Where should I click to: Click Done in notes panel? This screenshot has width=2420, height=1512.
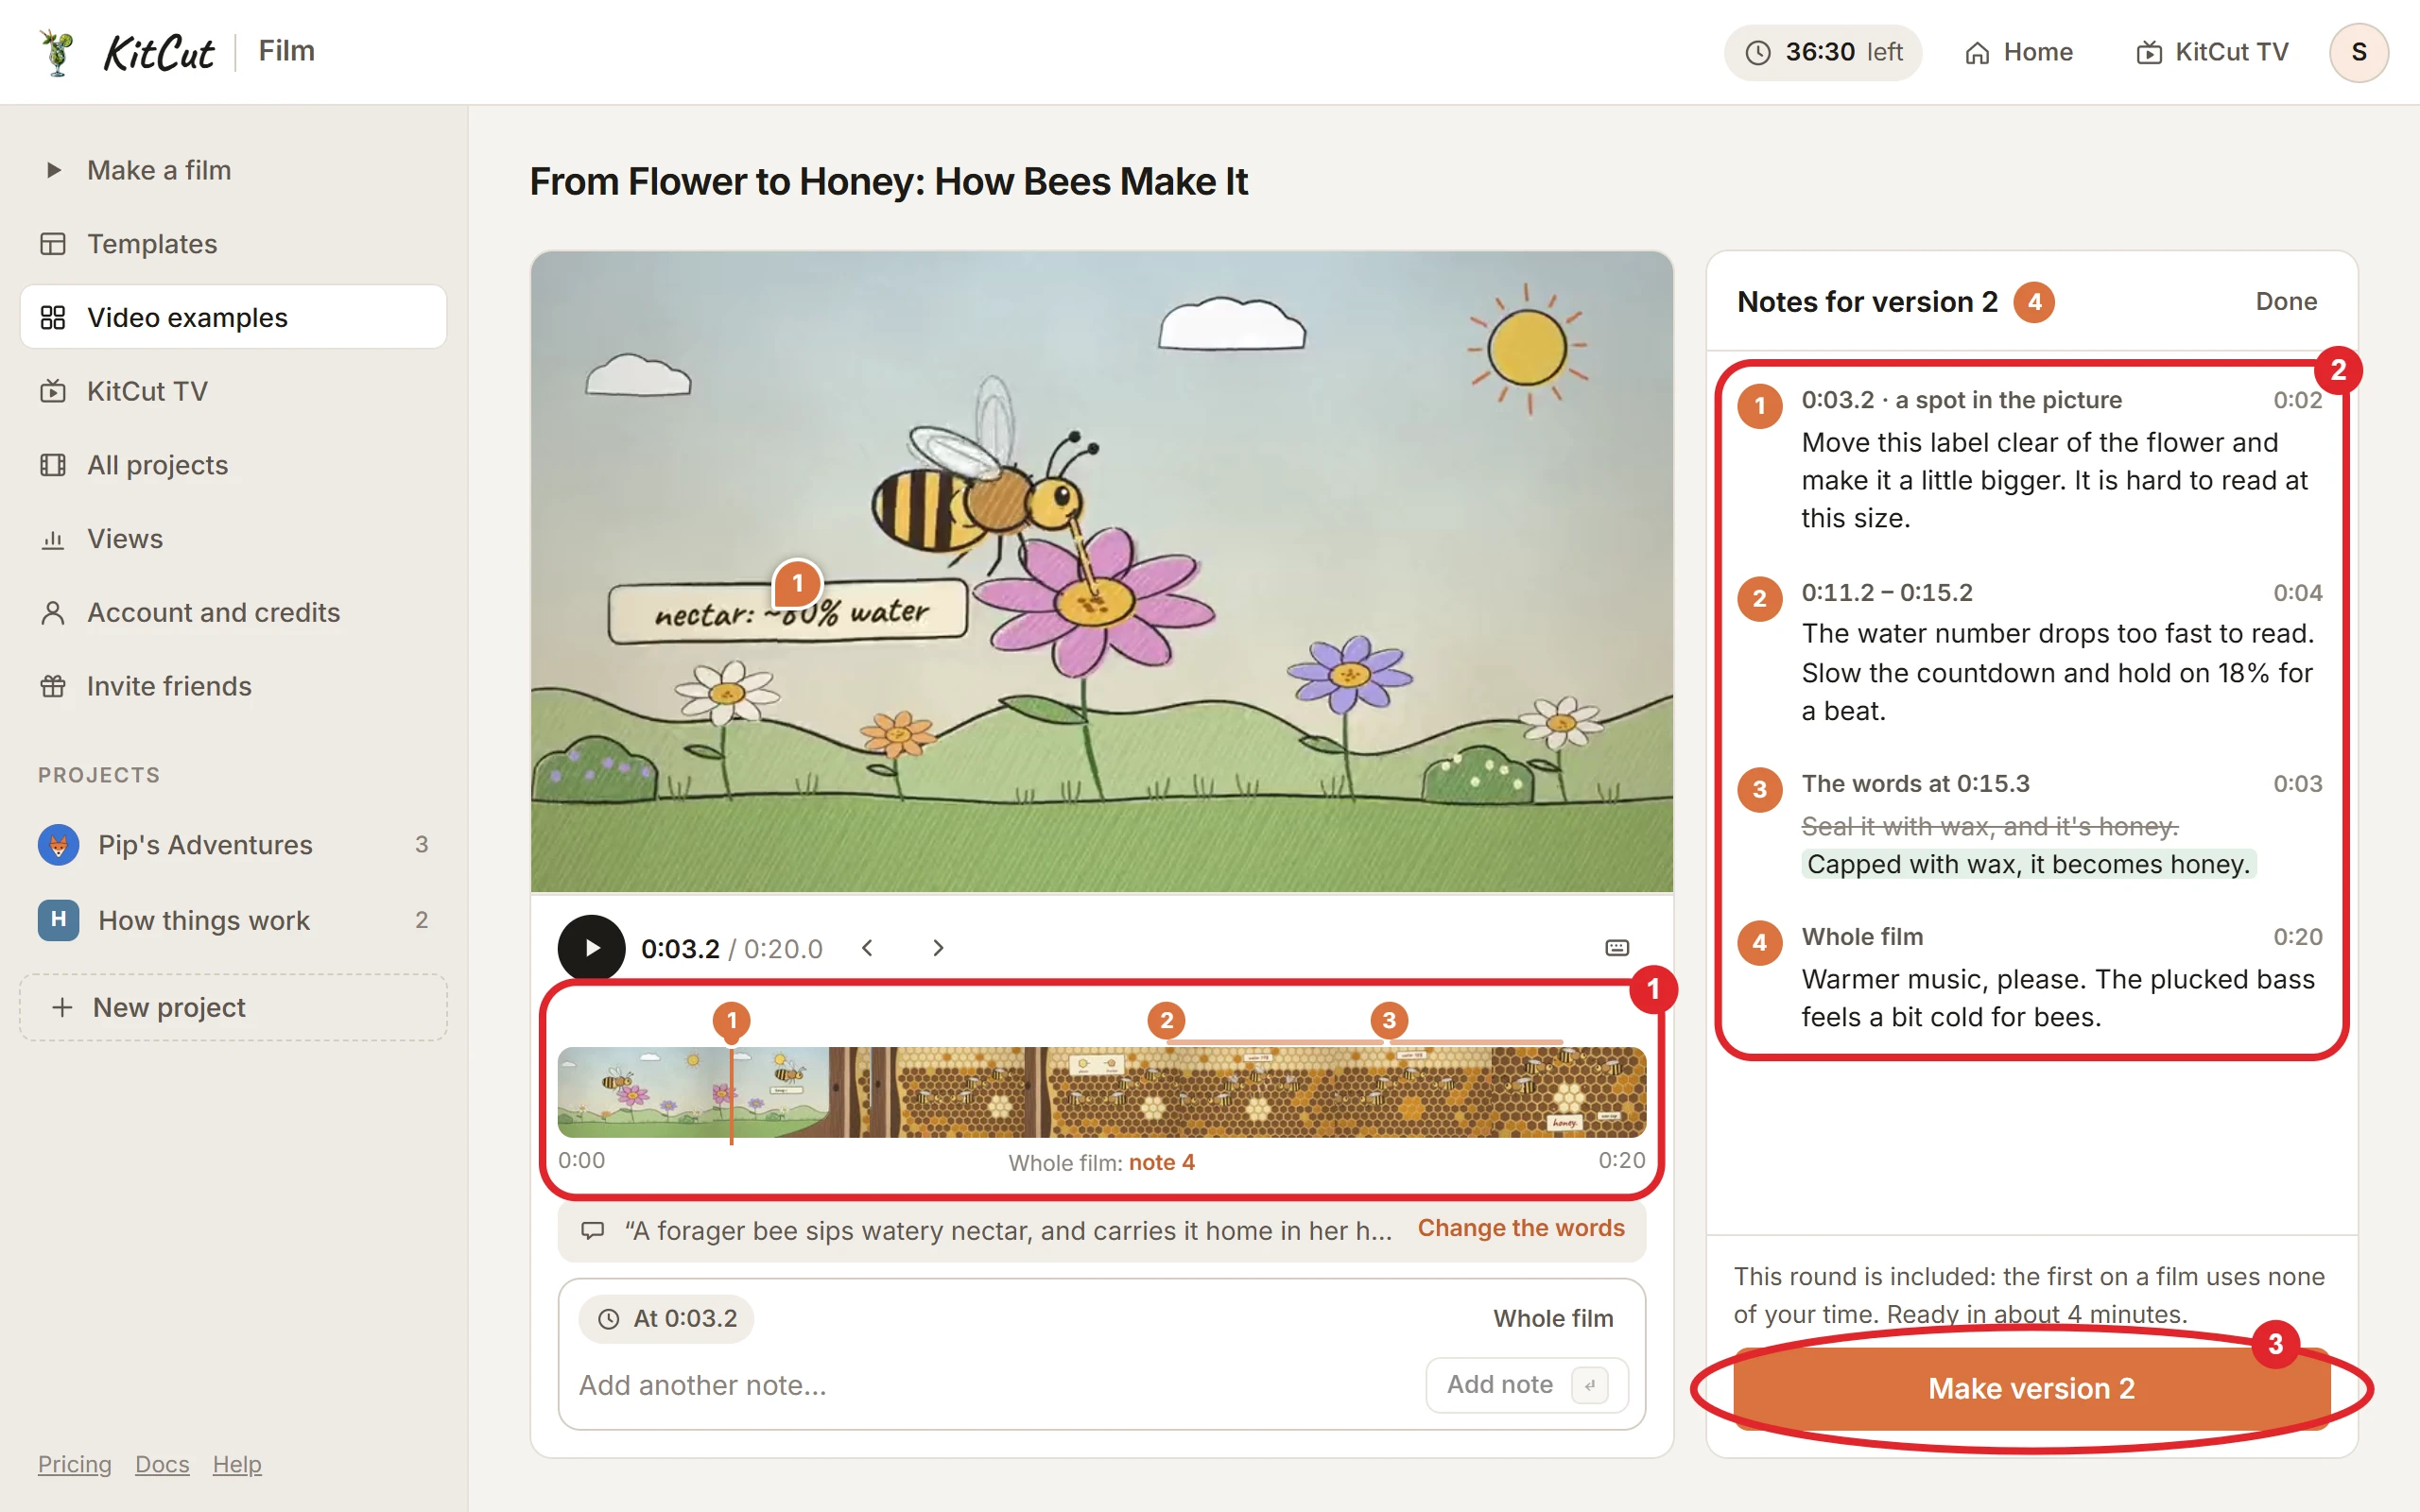(2286, 301)
